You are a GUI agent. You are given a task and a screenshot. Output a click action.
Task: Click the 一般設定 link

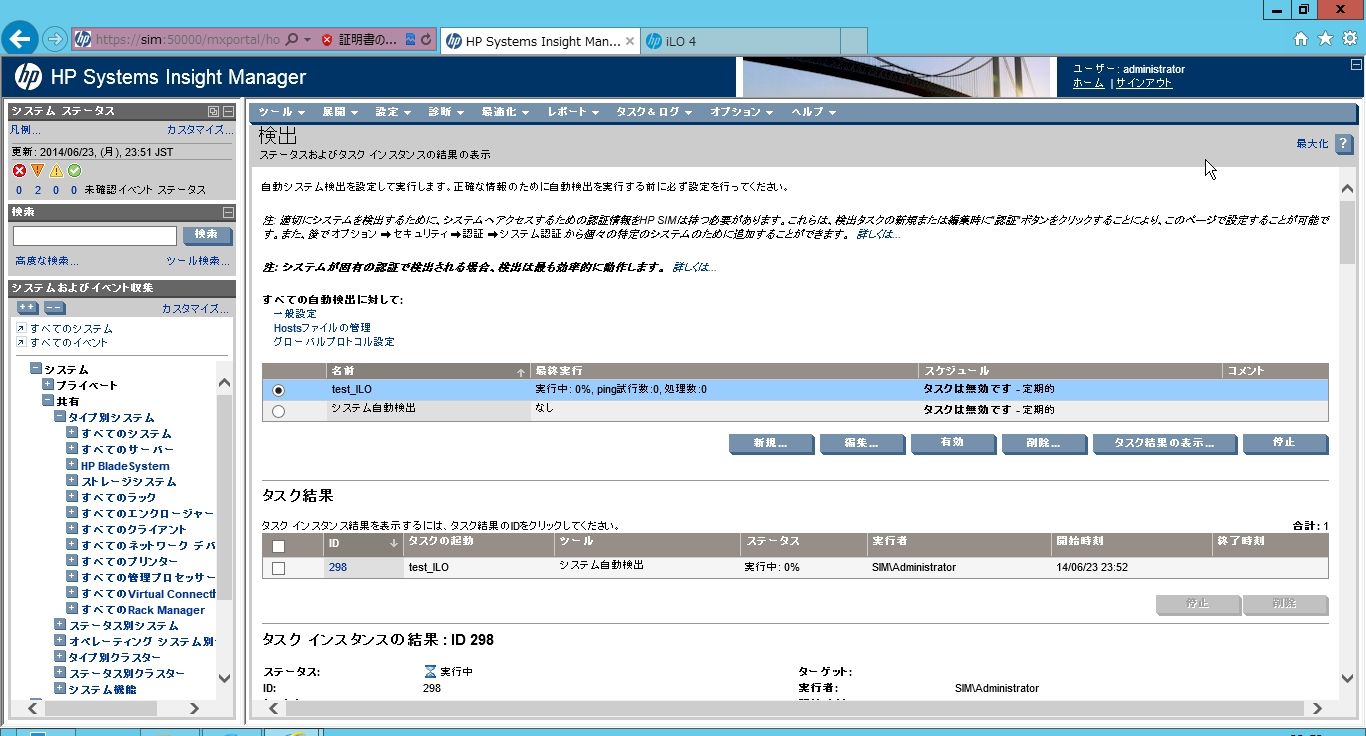[x=295, y=314]
